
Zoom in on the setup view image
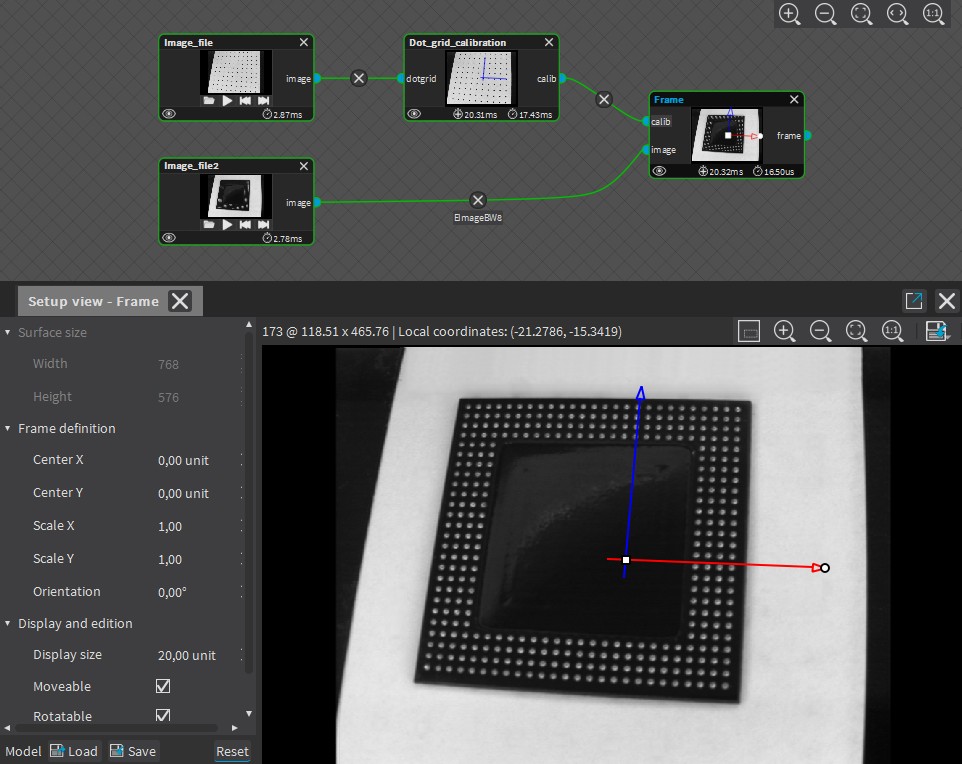coord(785,331)
